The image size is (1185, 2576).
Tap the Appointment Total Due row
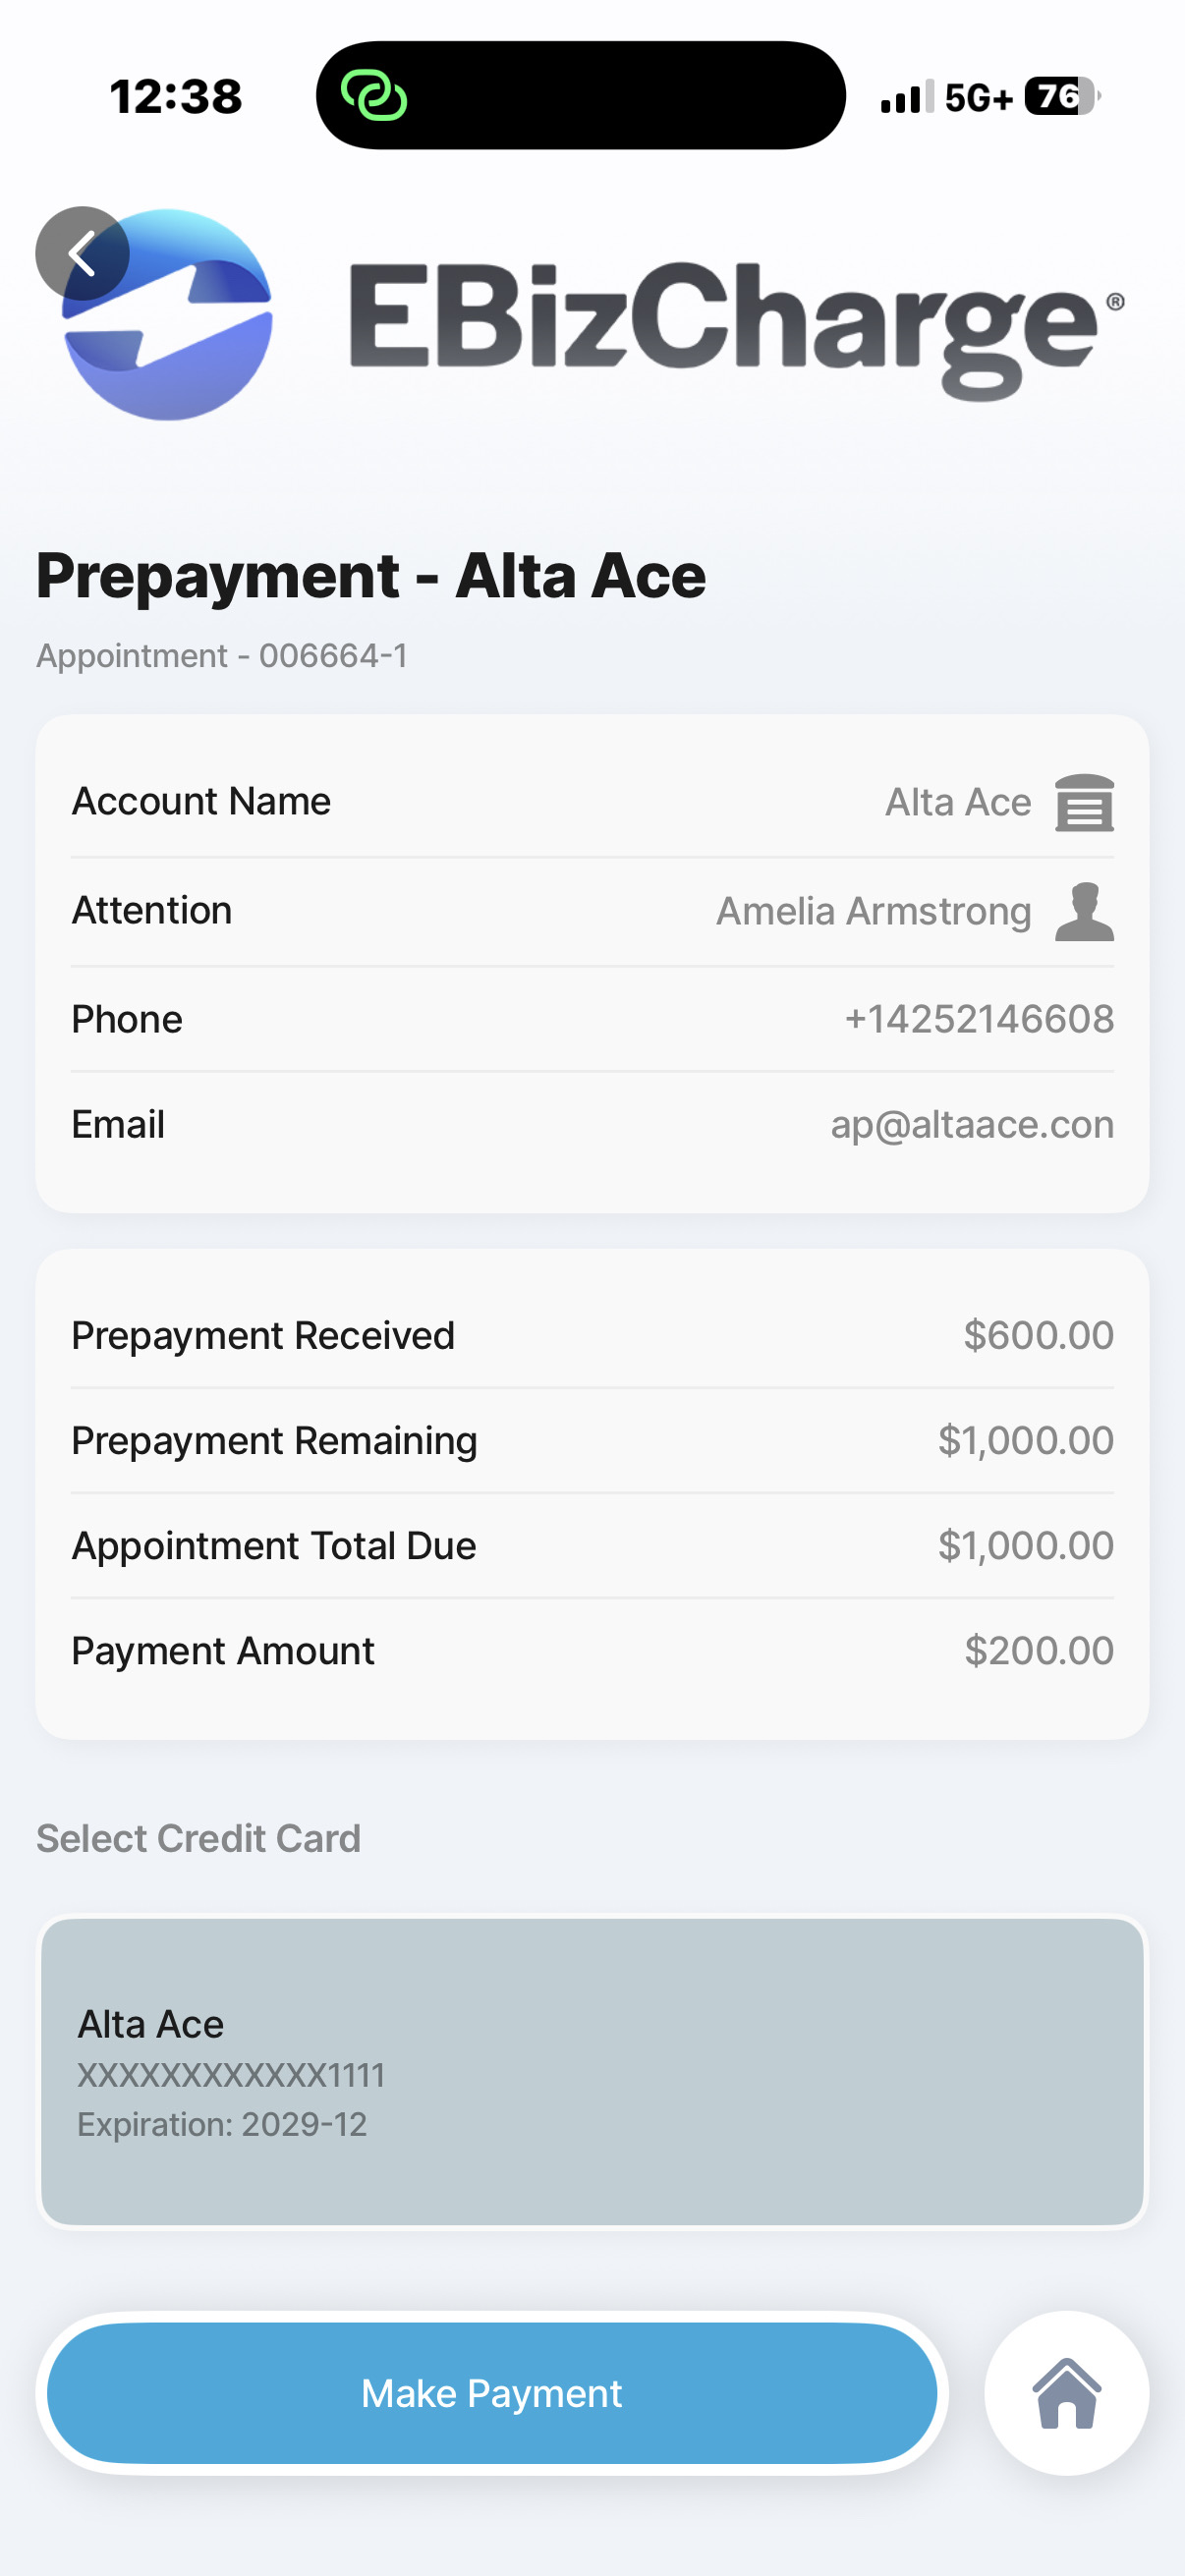(x=592, y=1545)
